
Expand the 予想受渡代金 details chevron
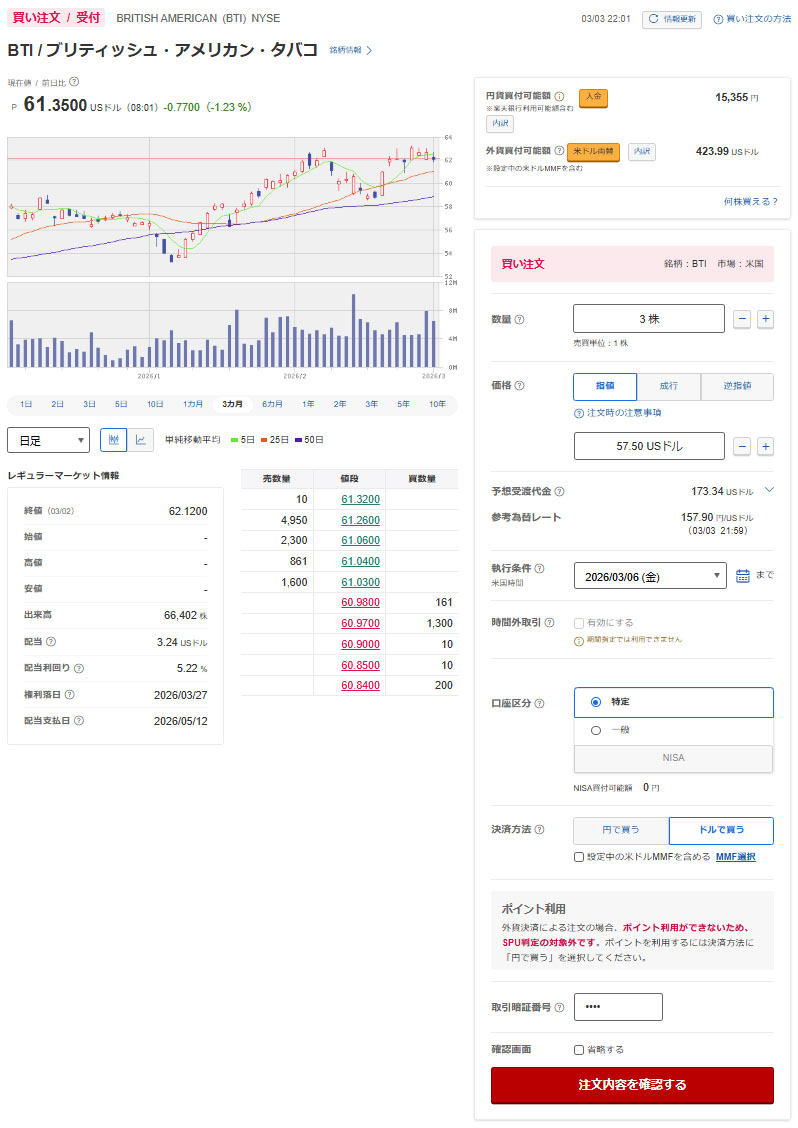pyautogui.click(x=768, y=490)
